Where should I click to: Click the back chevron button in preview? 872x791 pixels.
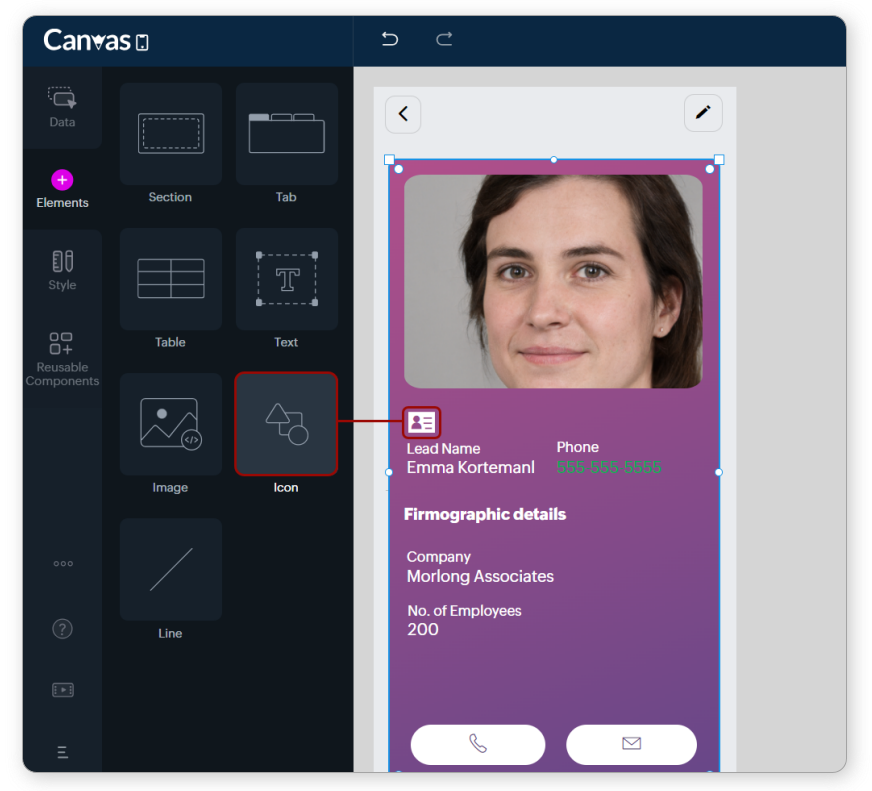[403, 114]
